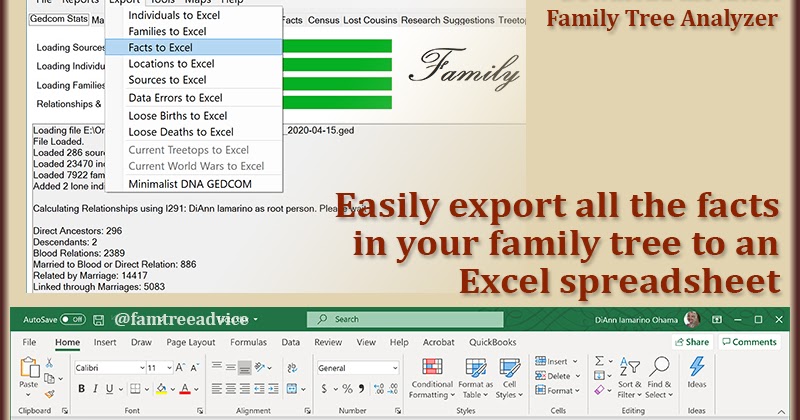This screenshot has width=800, height=420.
Task: Click the Copy icon in Clipboard group
Action: (x=49, y=378)
